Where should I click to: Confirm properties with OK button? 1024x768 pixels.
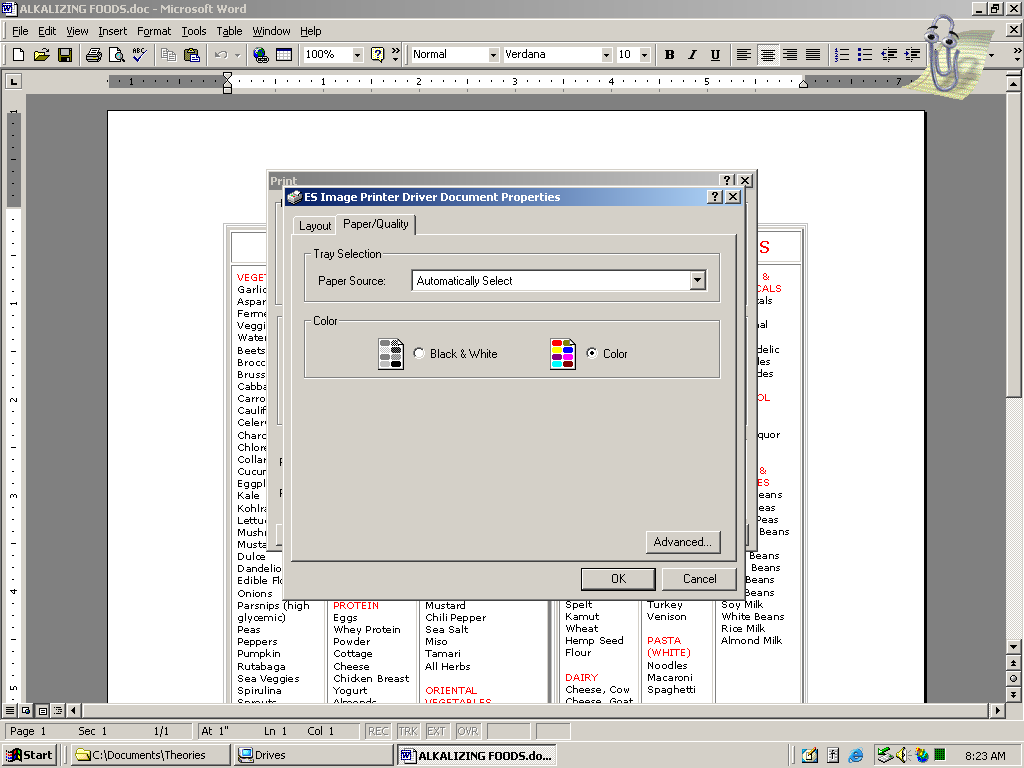618,579
